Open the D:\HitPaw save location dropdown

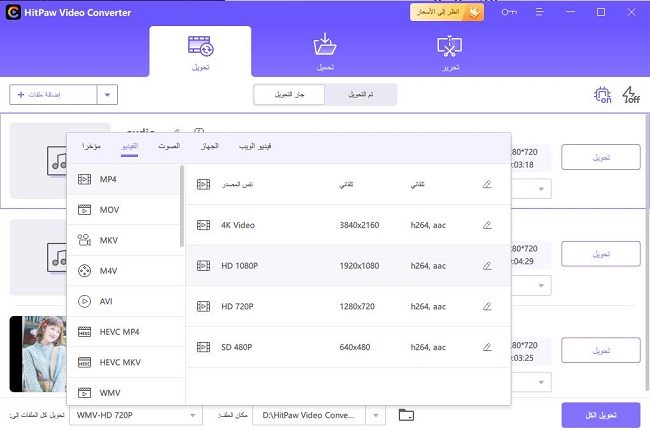pyautogui.click(x=376, y=415)
